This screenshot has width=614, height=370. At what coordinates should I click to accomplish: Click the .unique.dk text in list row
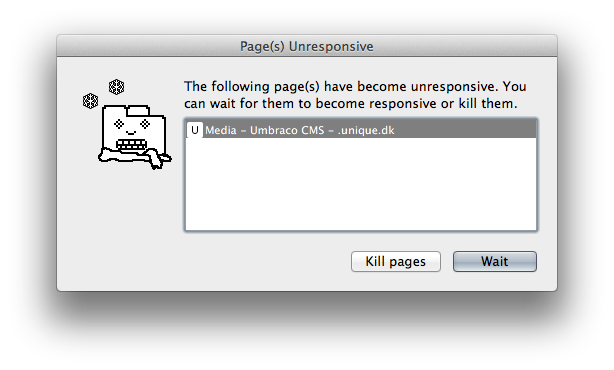pos(366,130)
